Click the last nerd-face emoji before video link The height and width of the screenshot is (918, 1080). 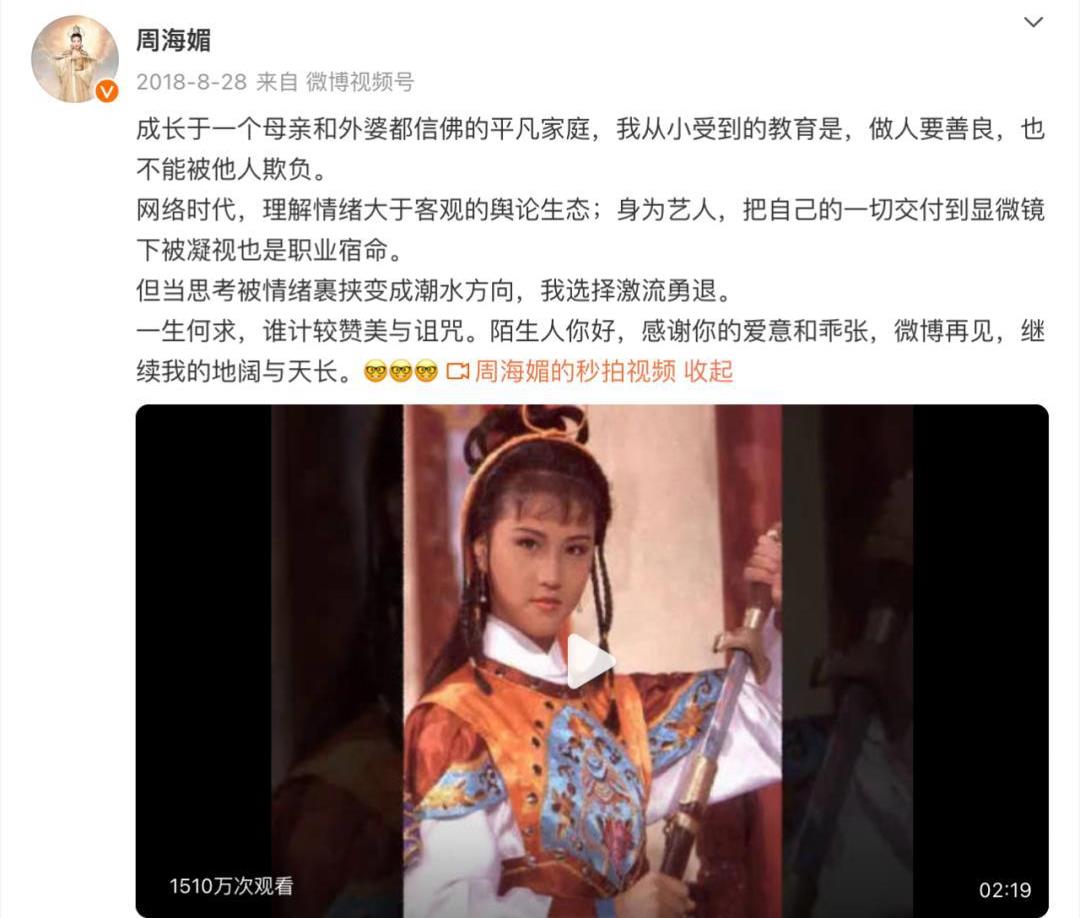point(426,372)
